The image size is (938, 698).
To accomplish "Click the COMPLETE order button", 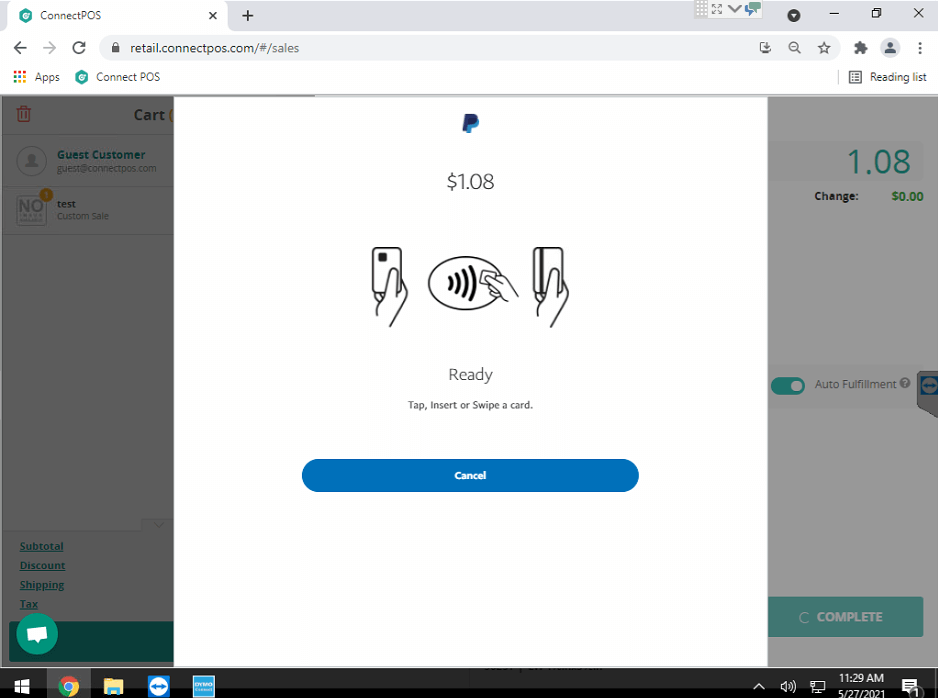I will coord(845,617).
